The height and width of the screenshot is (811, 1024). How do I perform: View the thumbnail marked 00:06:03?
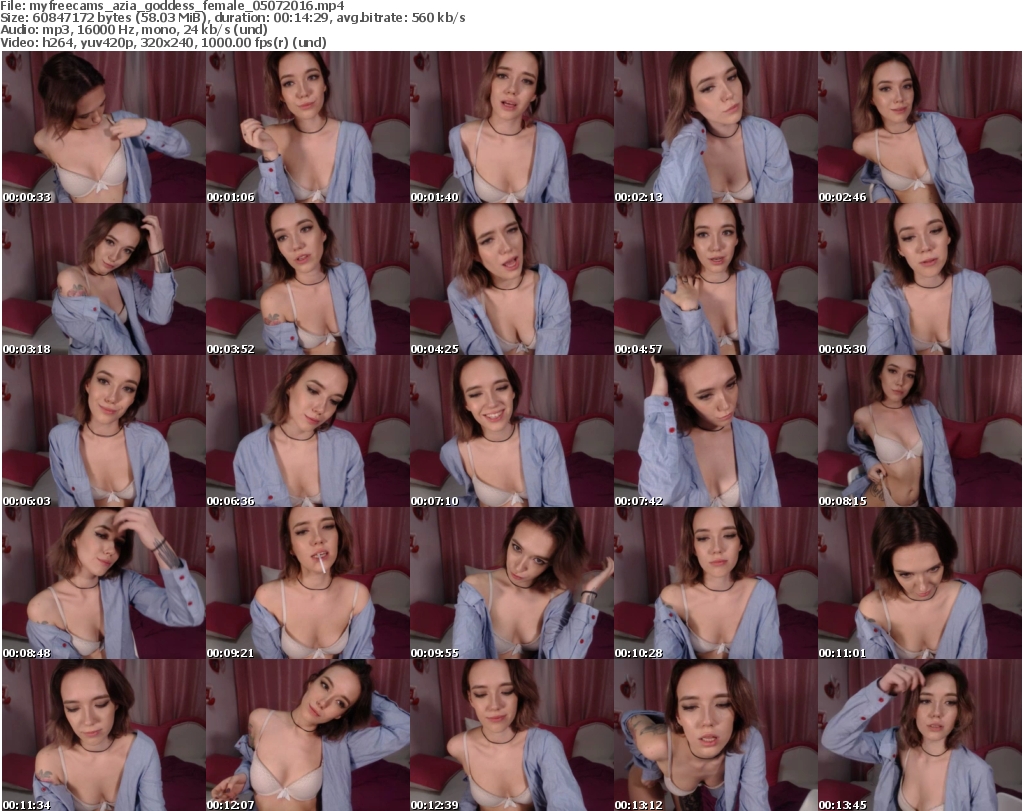[x=104, y=432]
